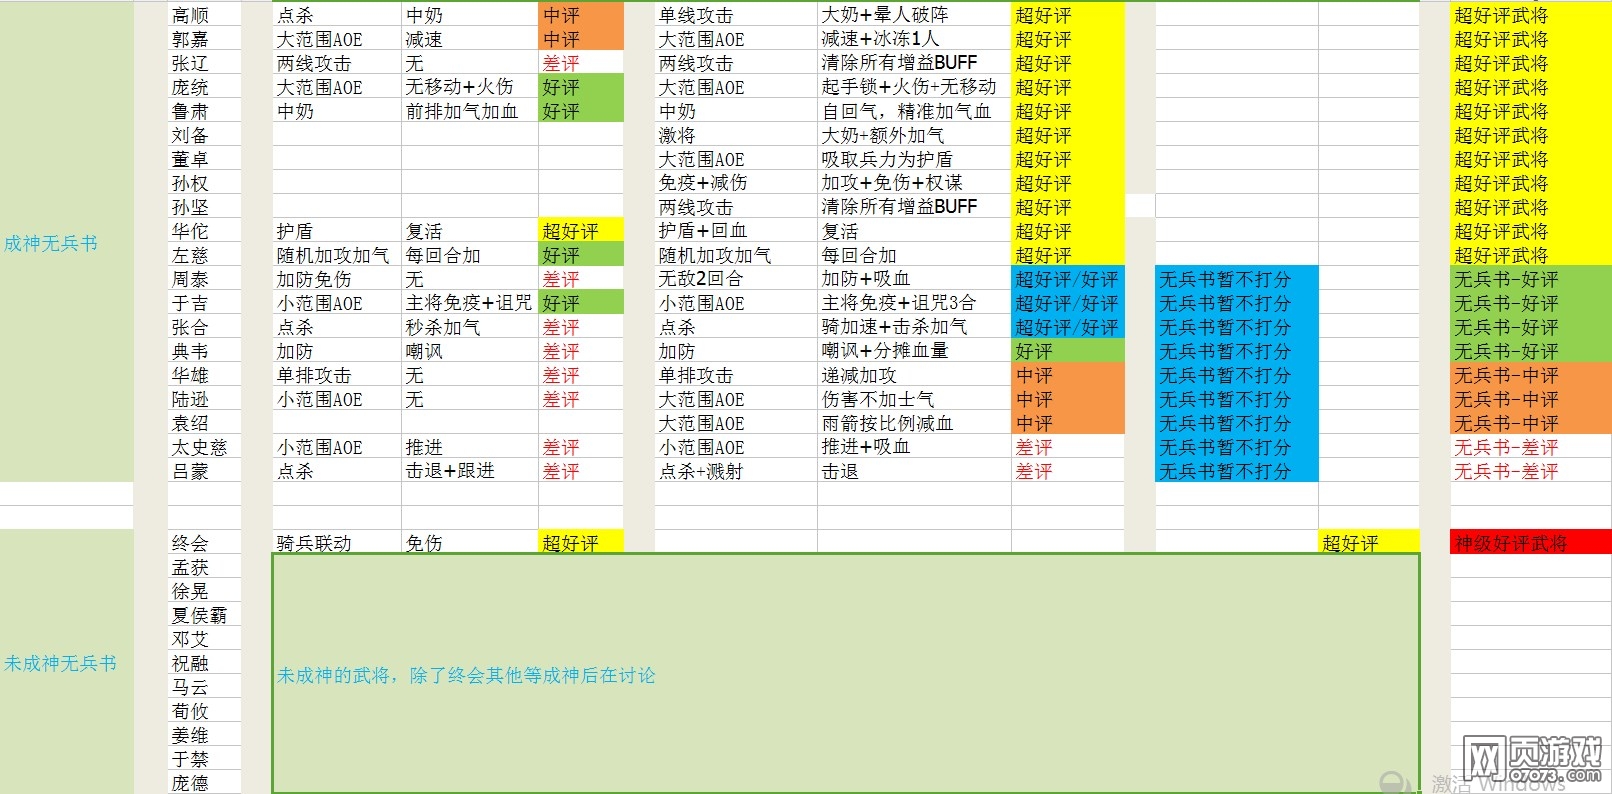Click the 递减加攻 cell in 华雄 row

[913, 375]
